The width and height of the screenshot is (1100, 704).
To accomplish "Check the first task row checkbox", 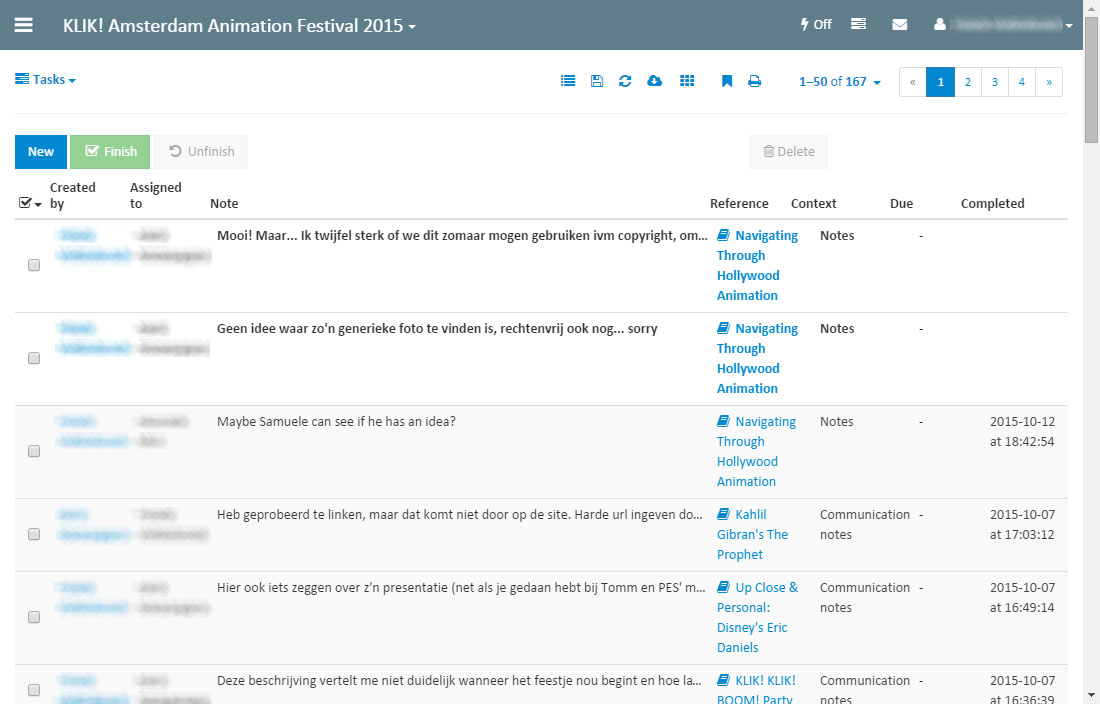I will [x=34, y=266].
